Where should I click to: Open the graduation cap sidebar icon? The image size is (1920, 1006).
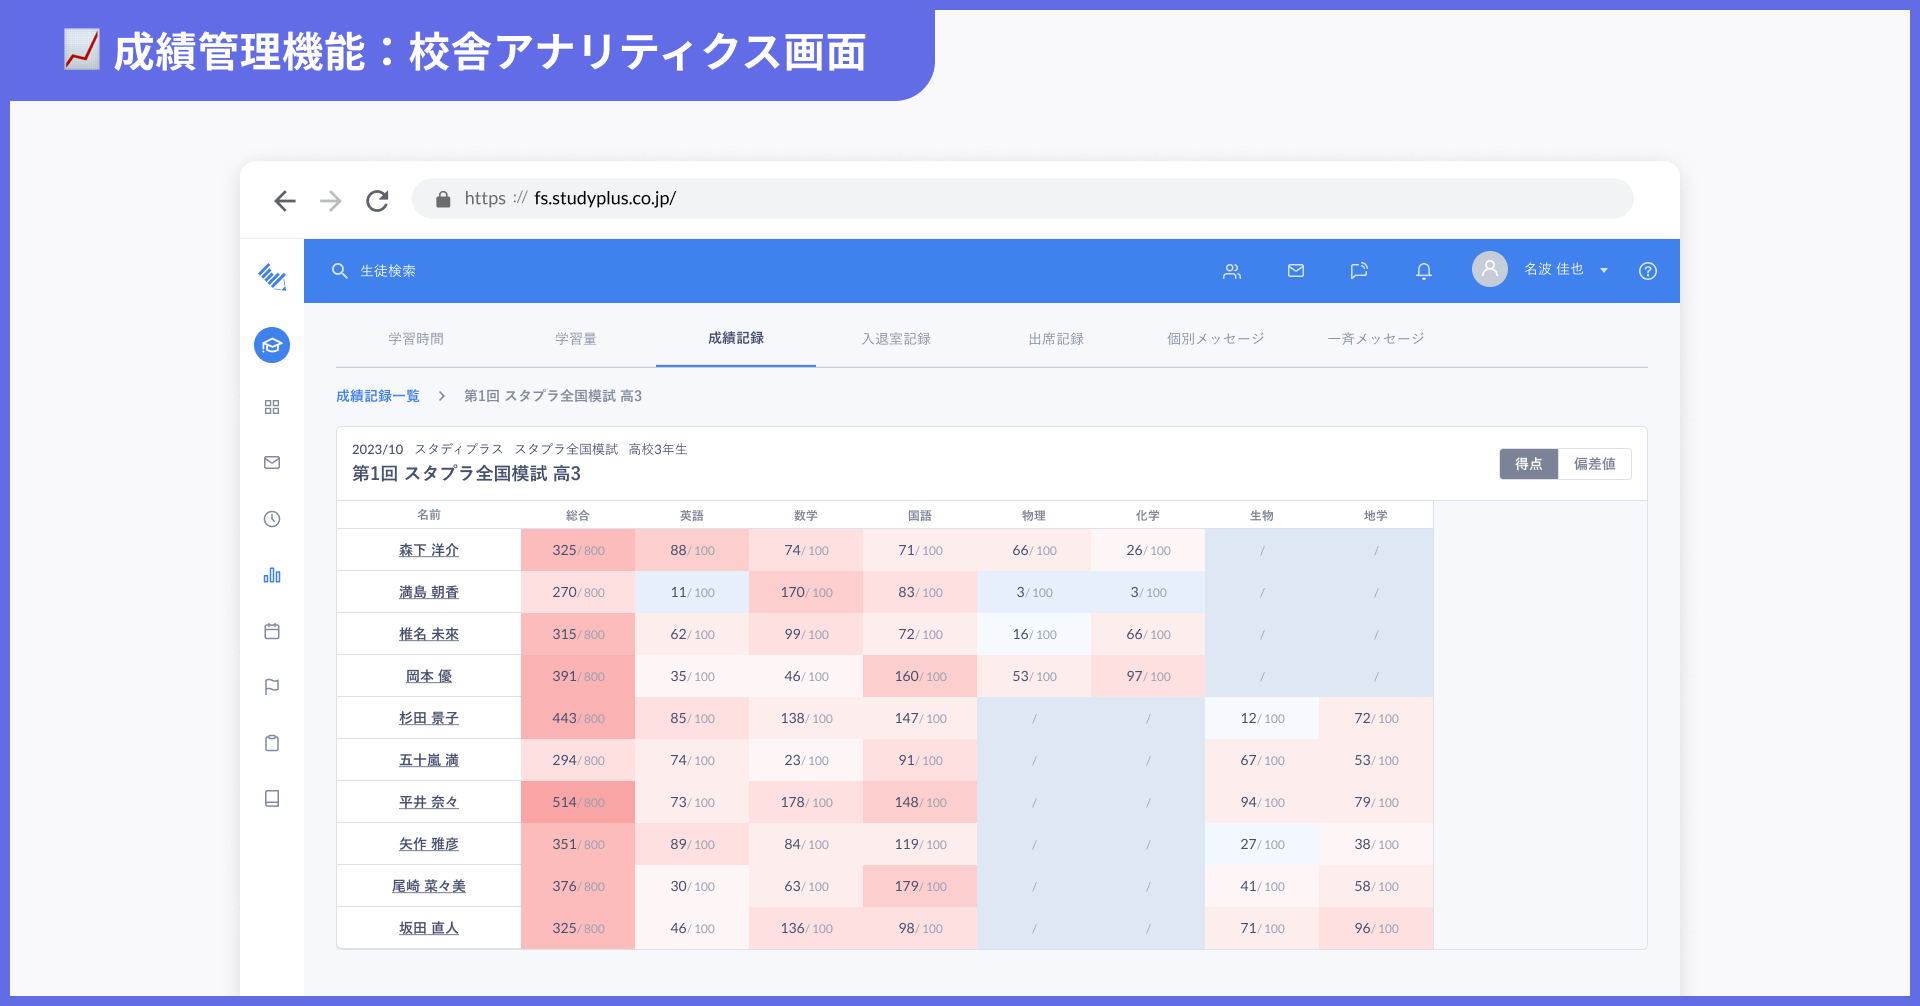pyautogui.click(x=272, y=345)
